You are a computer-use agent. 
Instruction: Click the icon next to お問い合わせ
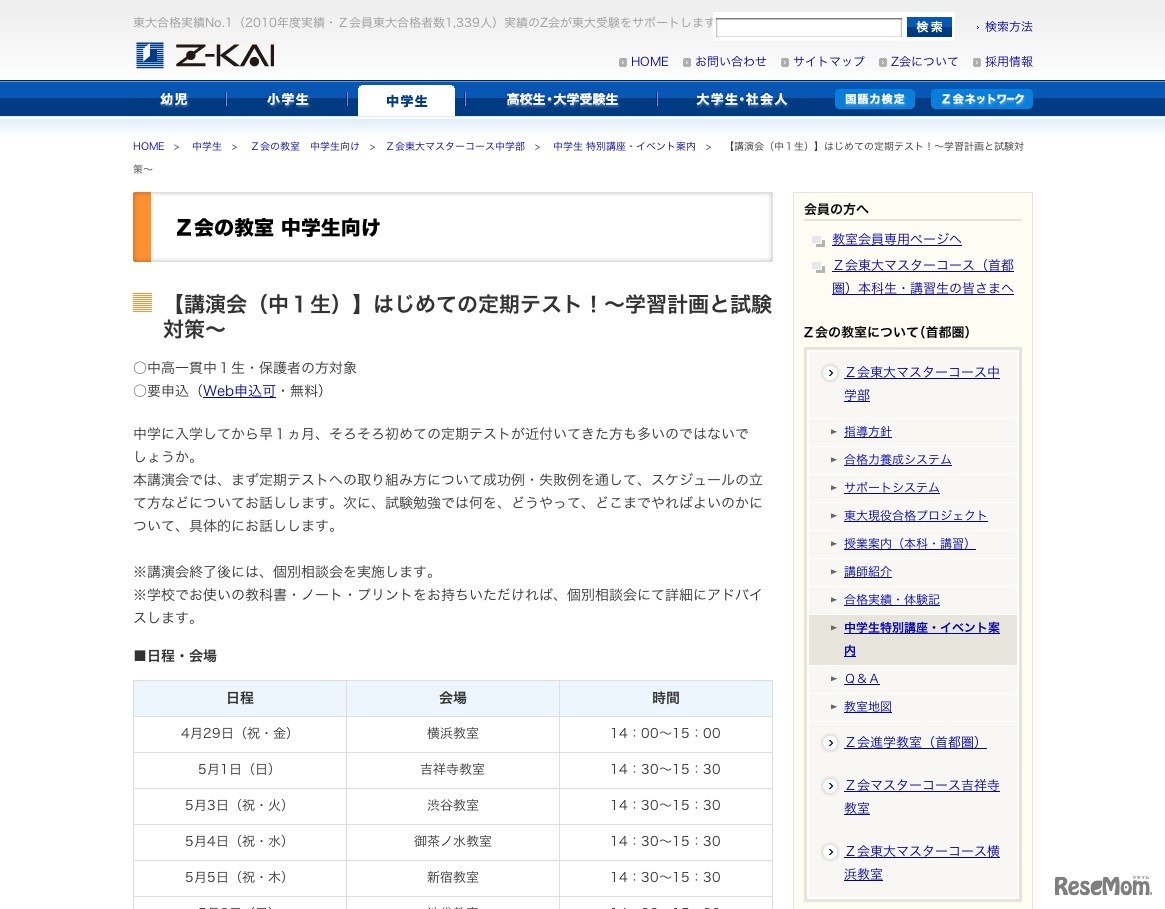click(688, 61)
